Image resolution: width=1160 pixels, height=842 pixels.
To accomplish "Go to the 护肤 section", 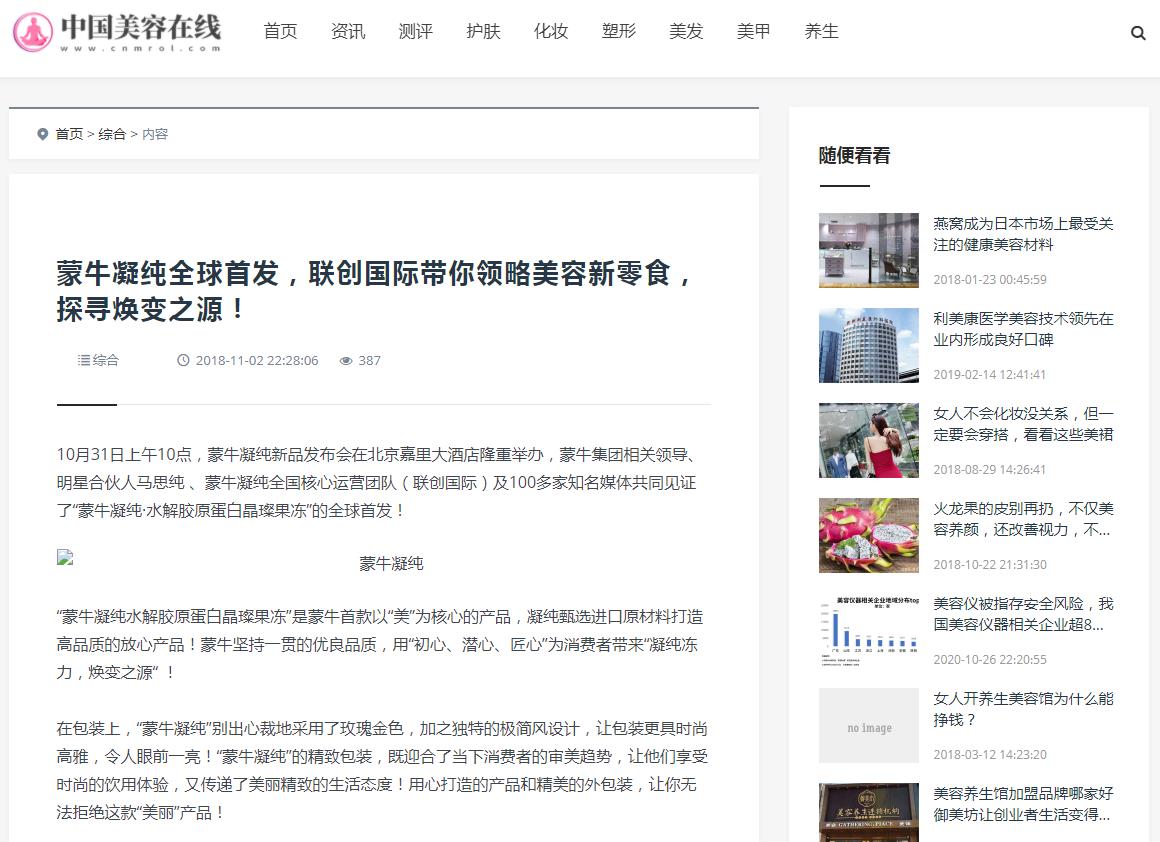I will tap(483, 32).
